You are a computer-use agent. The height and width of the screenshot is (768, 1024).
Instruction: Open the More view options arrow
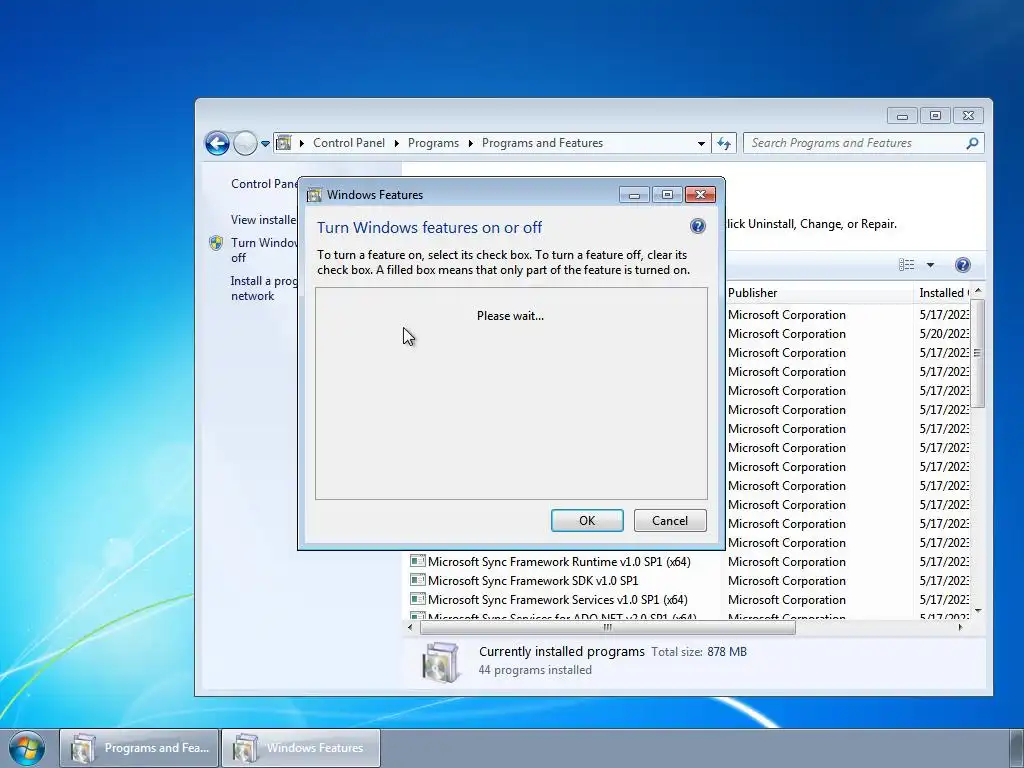[x=930, y=264]
